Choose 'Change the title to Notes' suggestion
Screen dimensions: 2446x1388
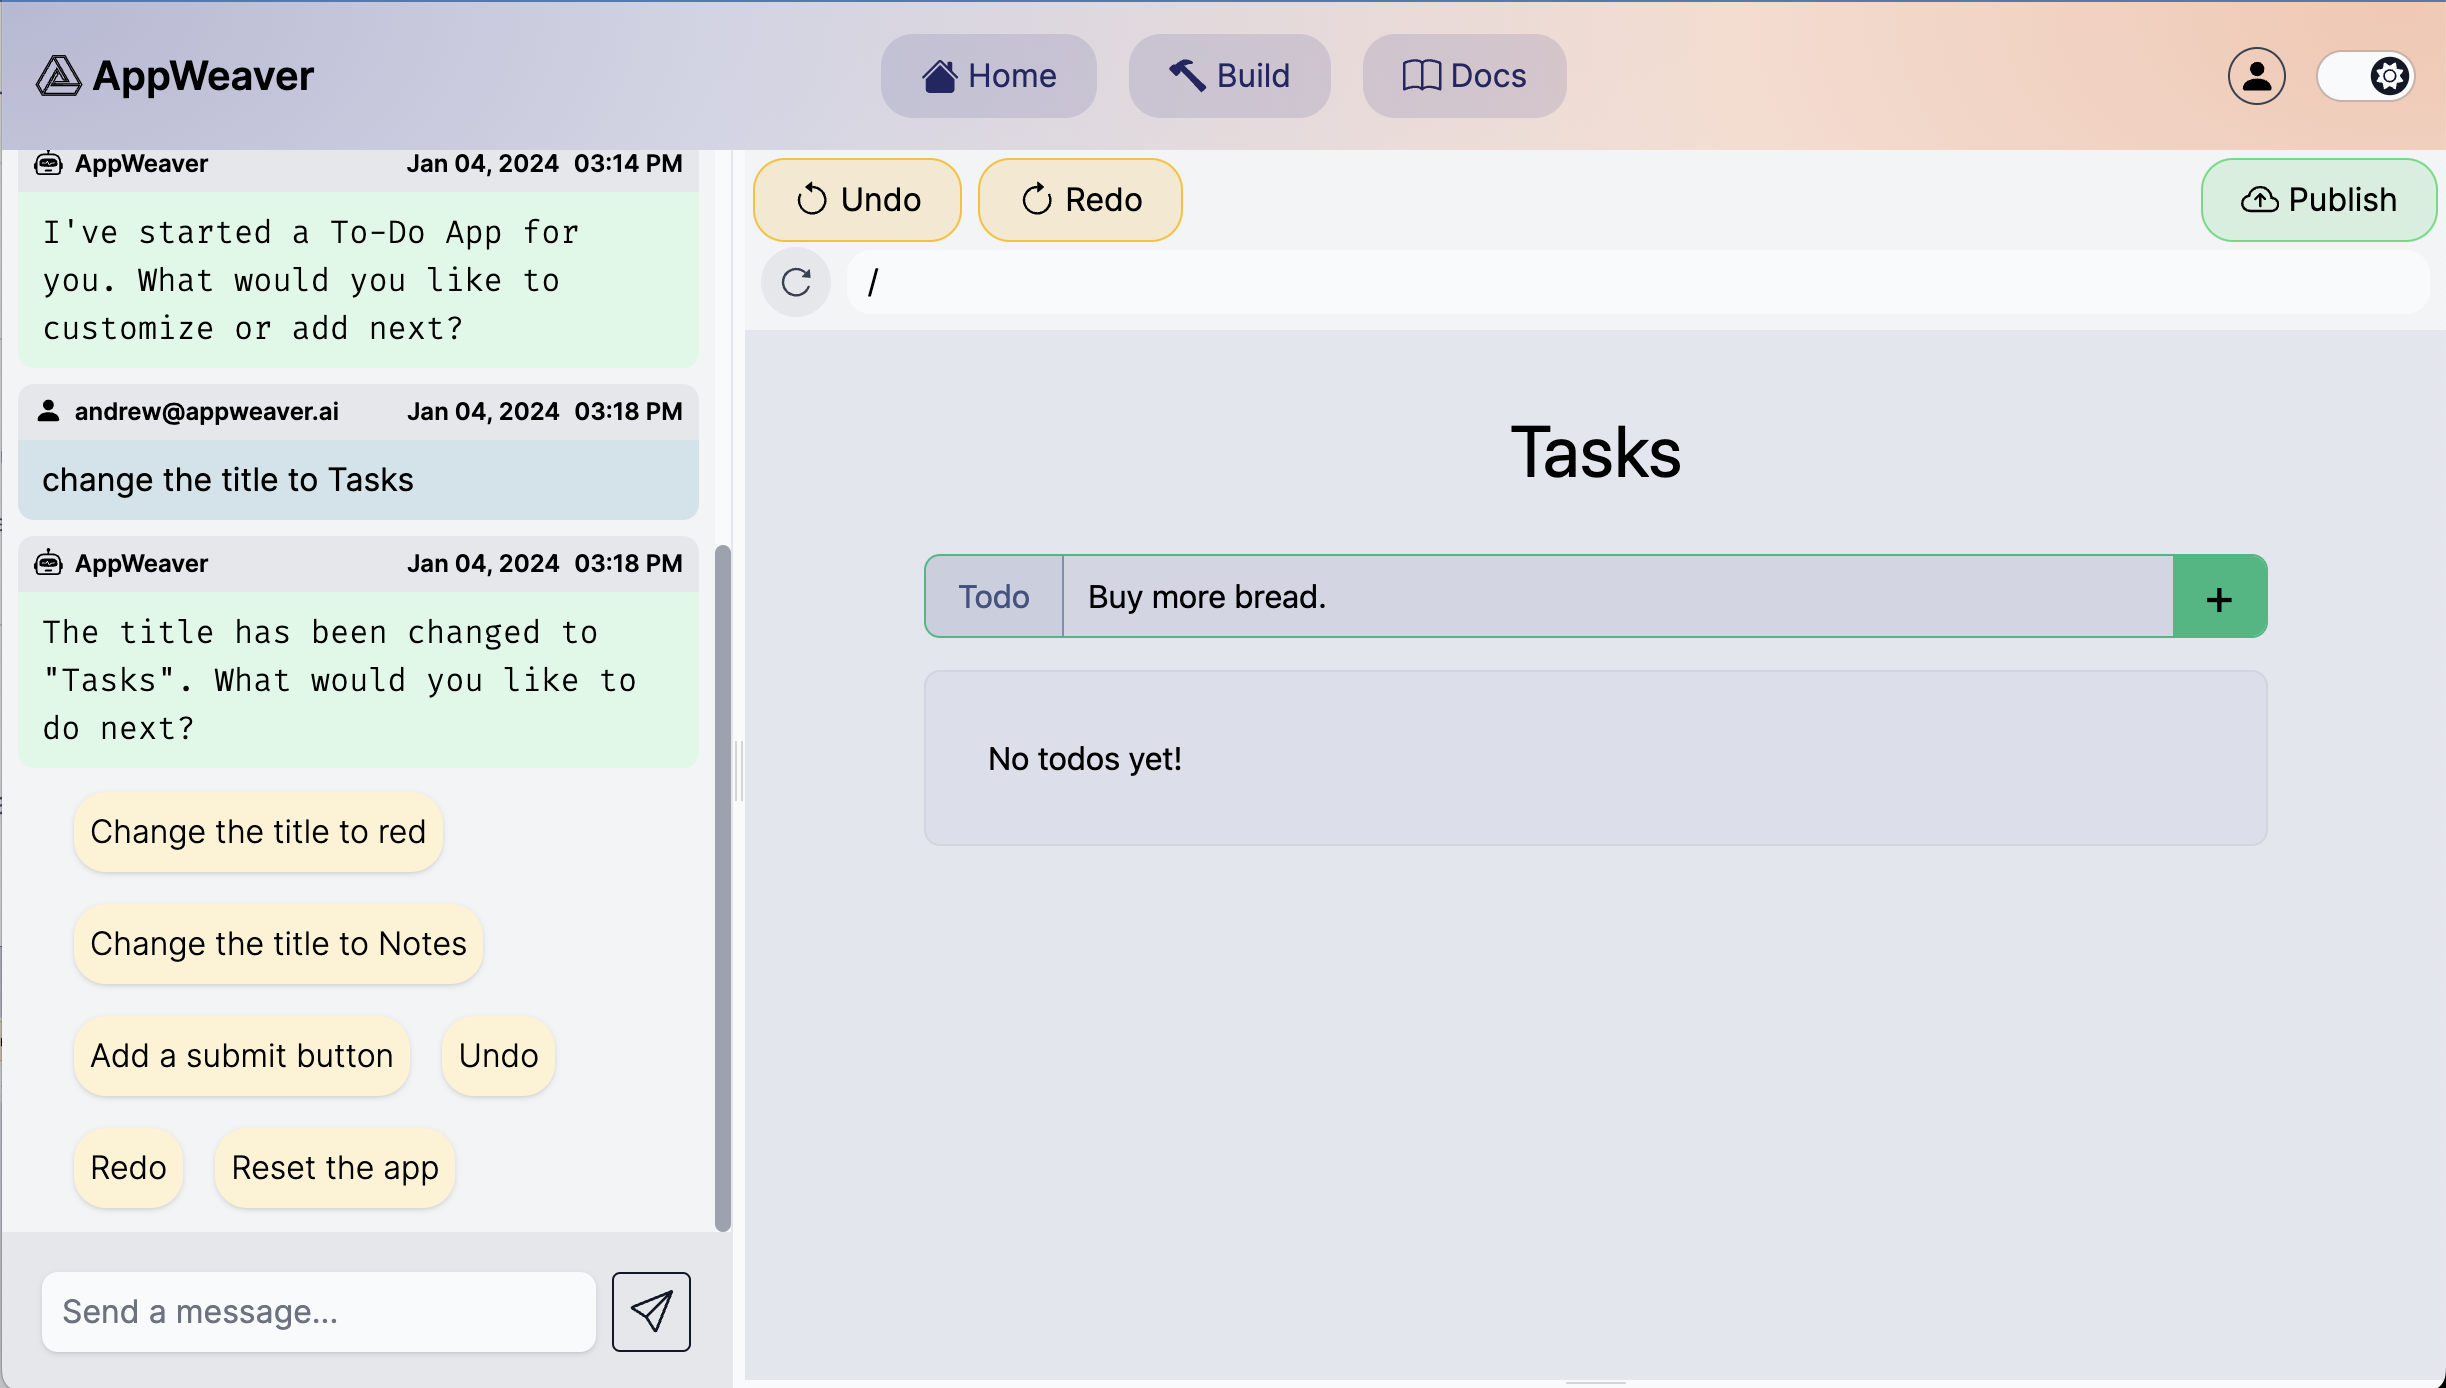tap(278, 944)
